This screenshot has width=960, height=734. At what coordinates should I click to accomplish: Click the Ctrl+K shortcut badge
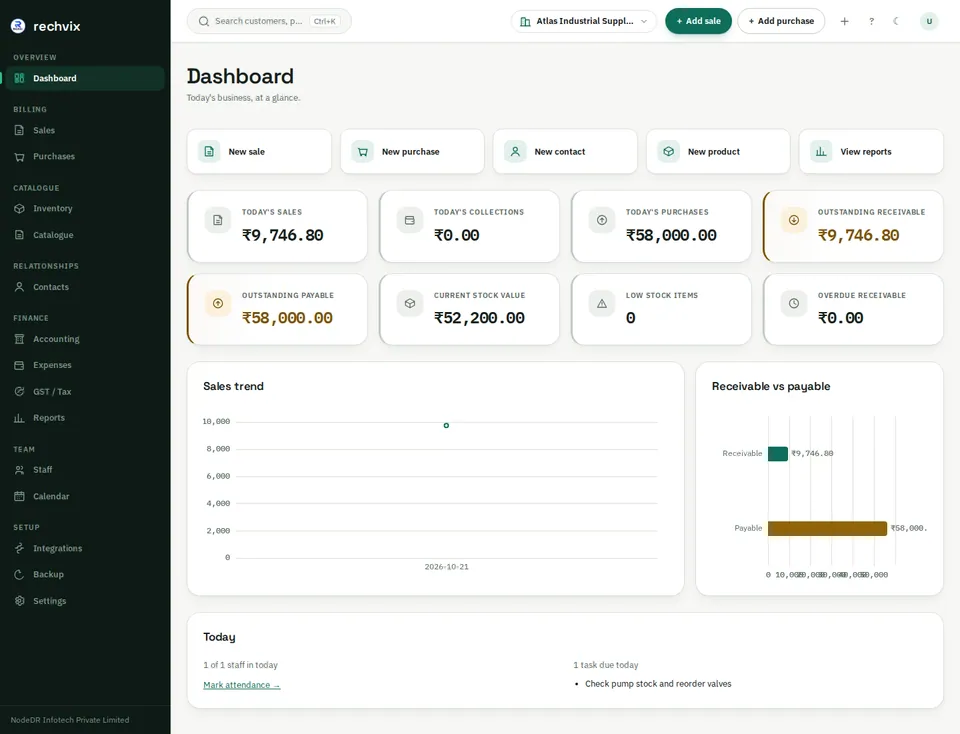[324, 21]
